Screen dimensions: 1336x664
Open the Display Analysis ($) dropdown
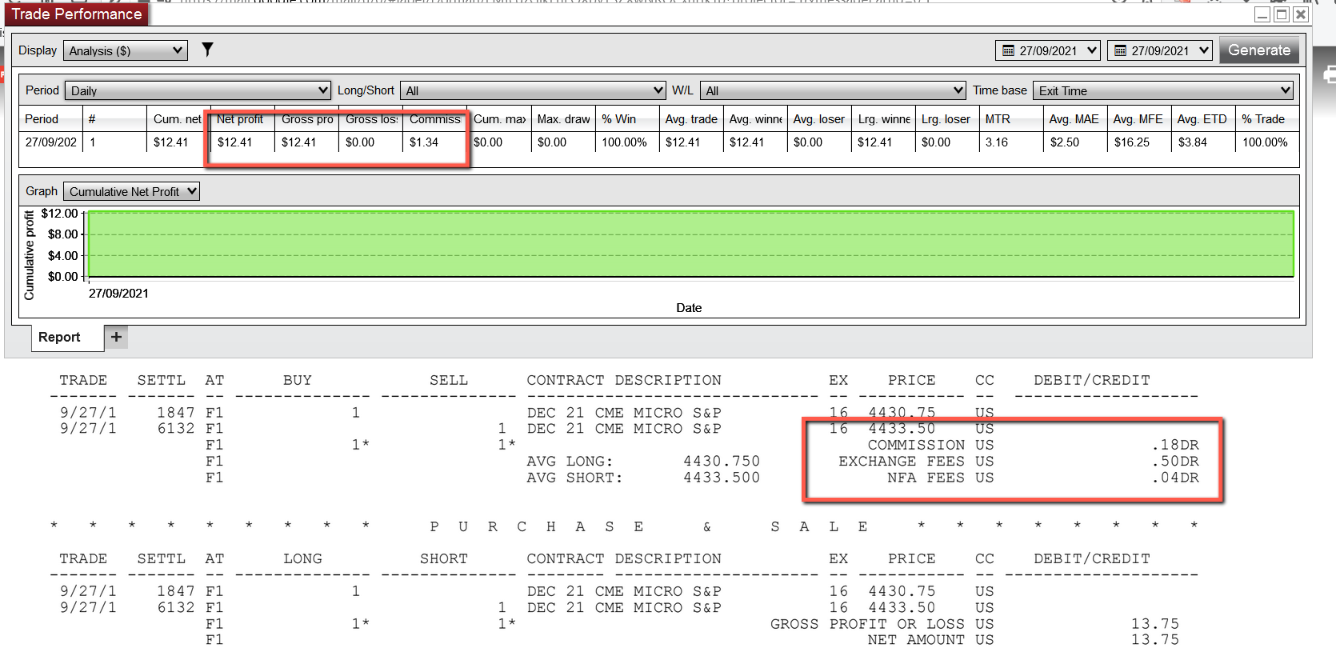coord(125,50)
